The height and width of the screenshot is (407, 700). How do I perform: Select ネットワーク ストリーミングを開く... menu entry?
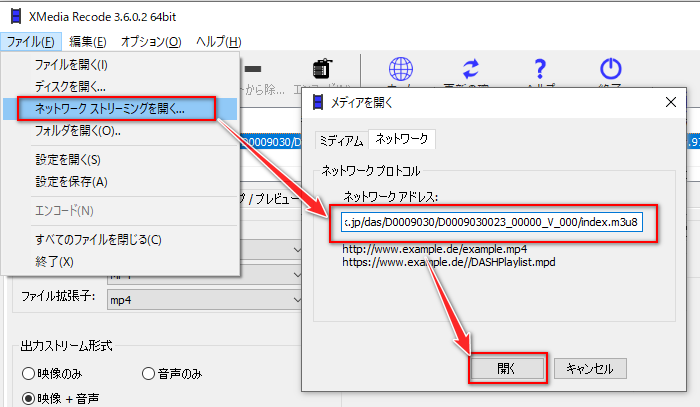121,108
